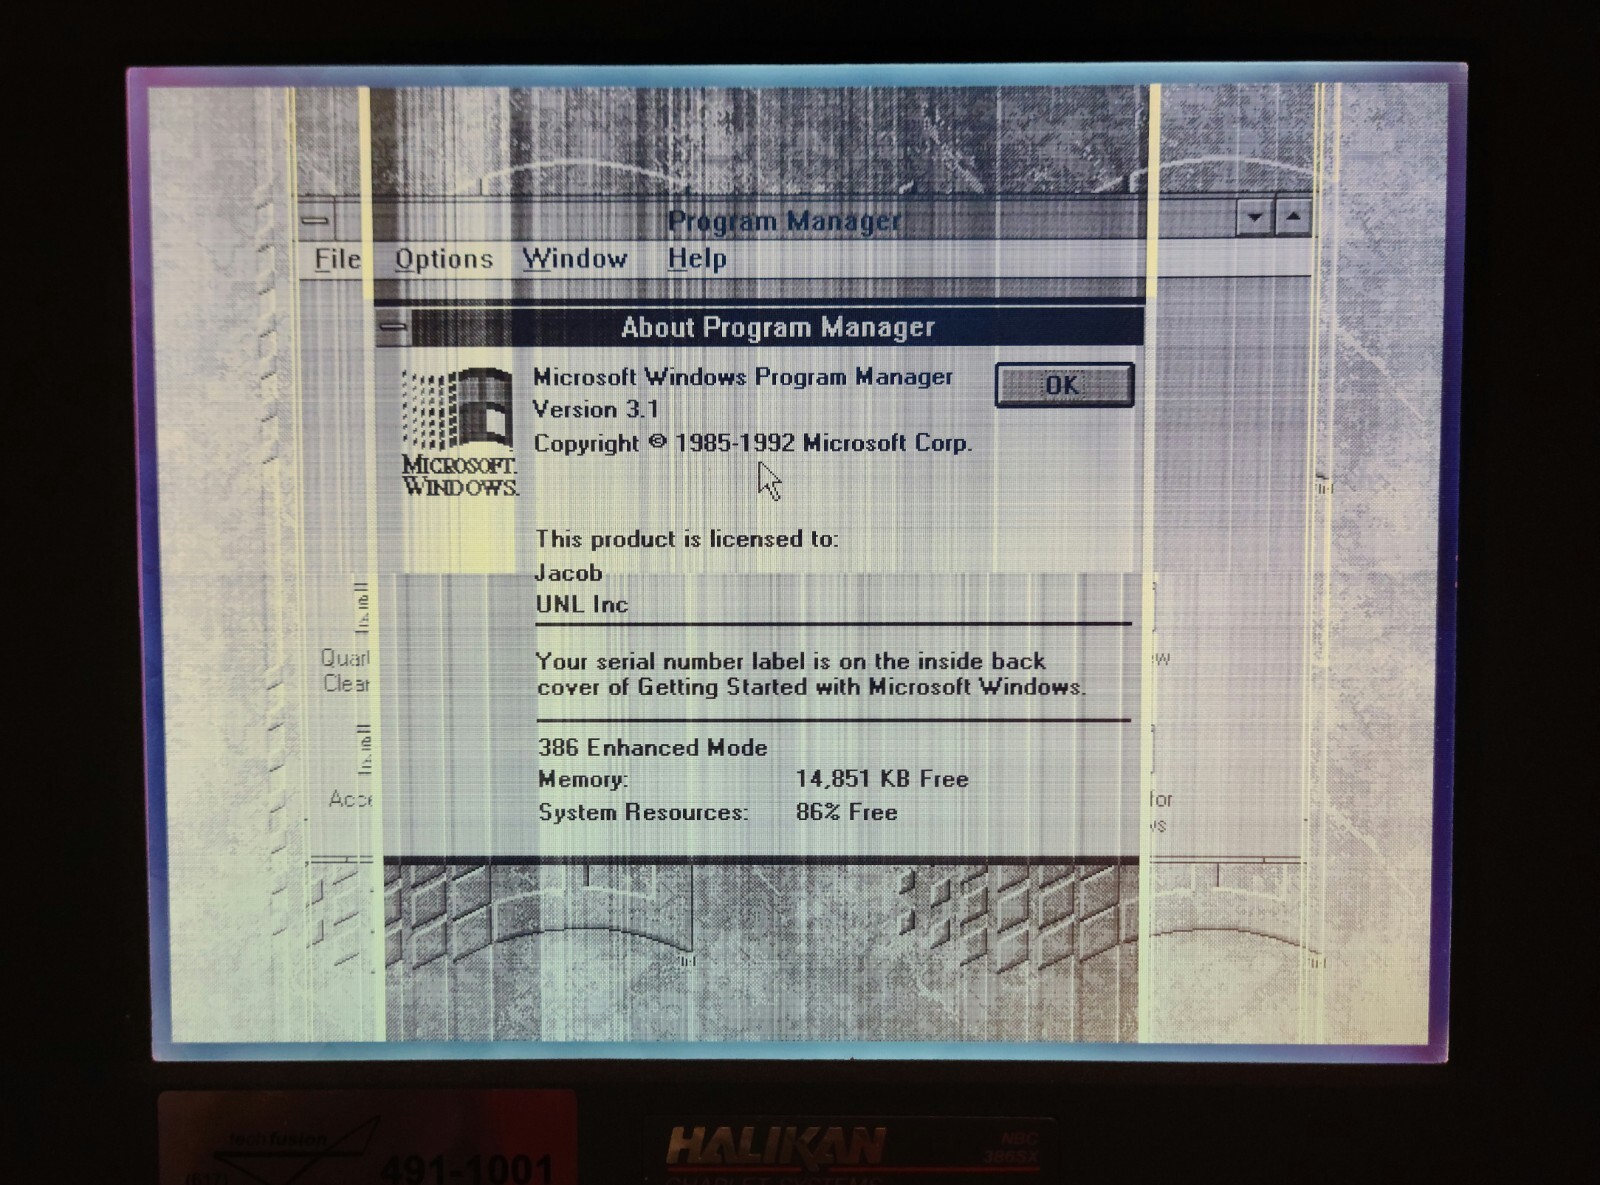The image size is (1600, 1185).
Task: Click the '86% Free' system resources value
Action: [847, 812]
